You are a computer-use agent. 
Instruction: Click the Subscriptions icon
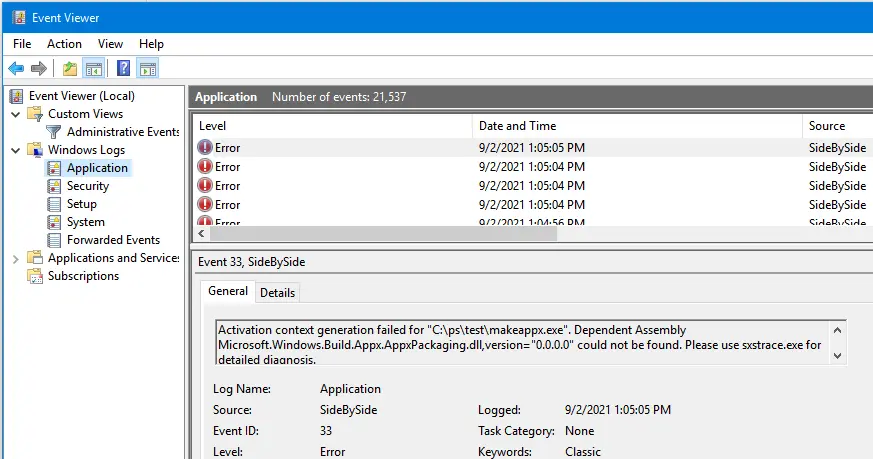click(35, 276)
